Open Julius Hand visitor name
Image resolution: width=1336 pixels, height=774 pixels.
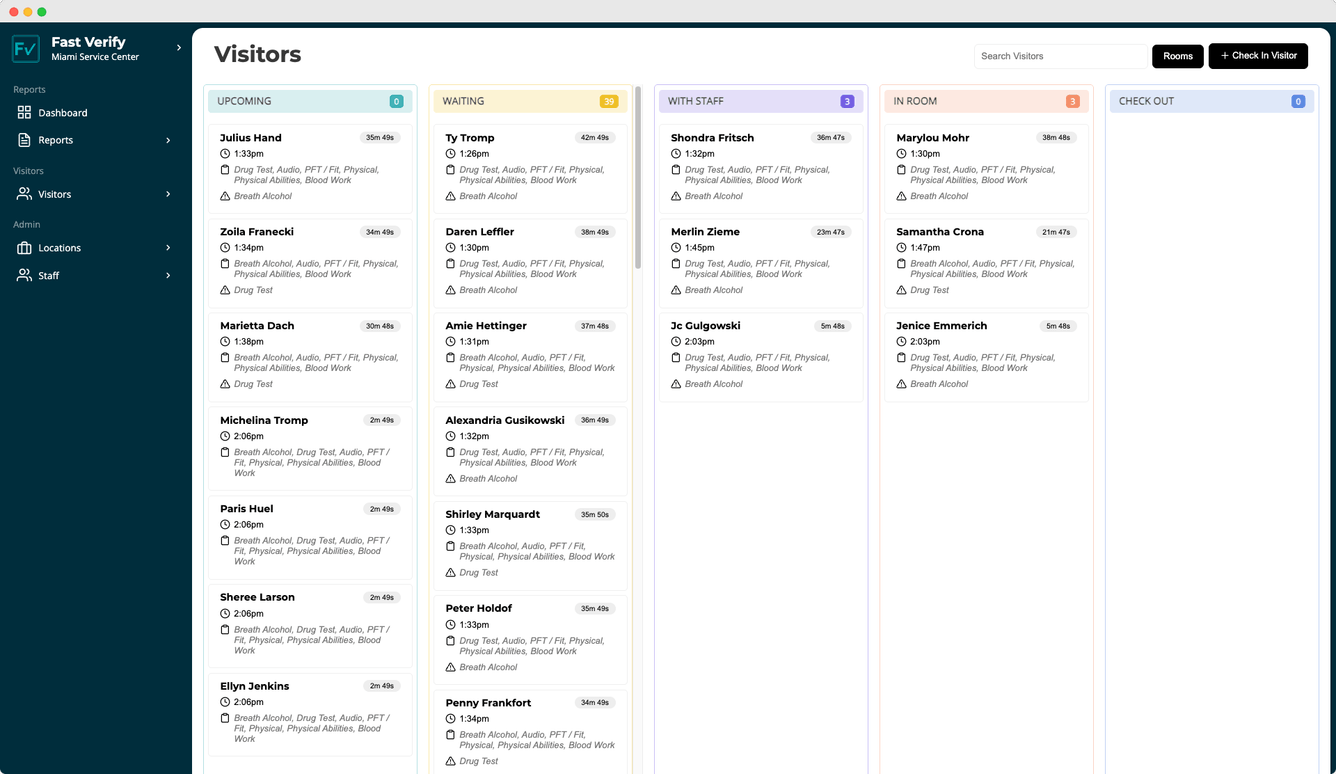pos(251,138)
